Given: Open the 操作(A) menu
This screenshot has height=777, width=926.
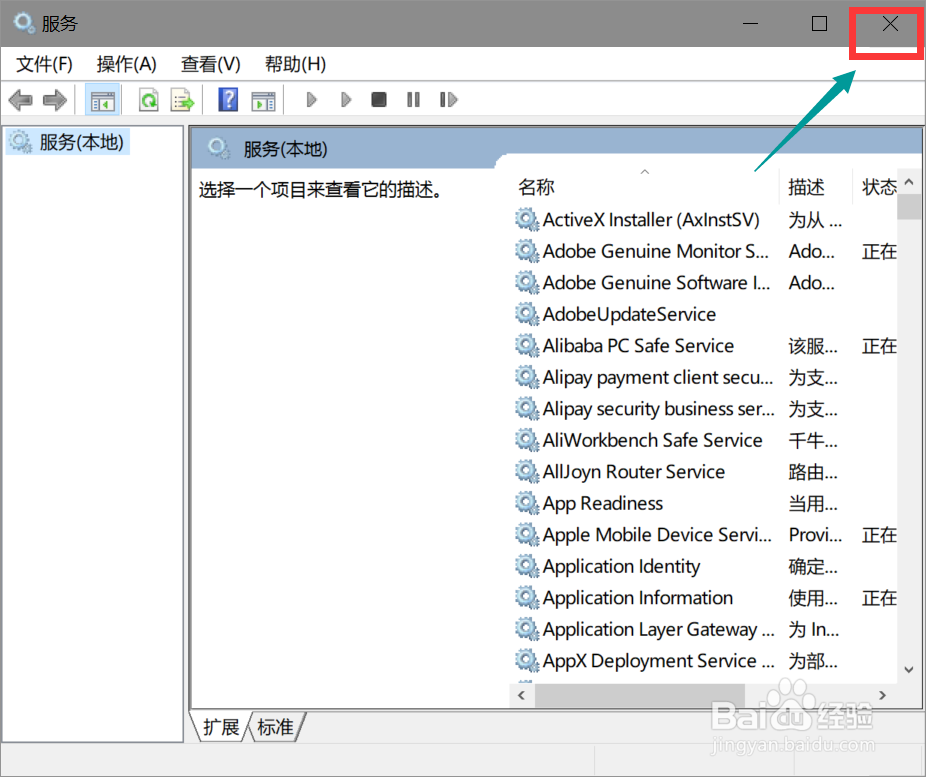Looking at the screenshot, I should (x=126, y=64).
